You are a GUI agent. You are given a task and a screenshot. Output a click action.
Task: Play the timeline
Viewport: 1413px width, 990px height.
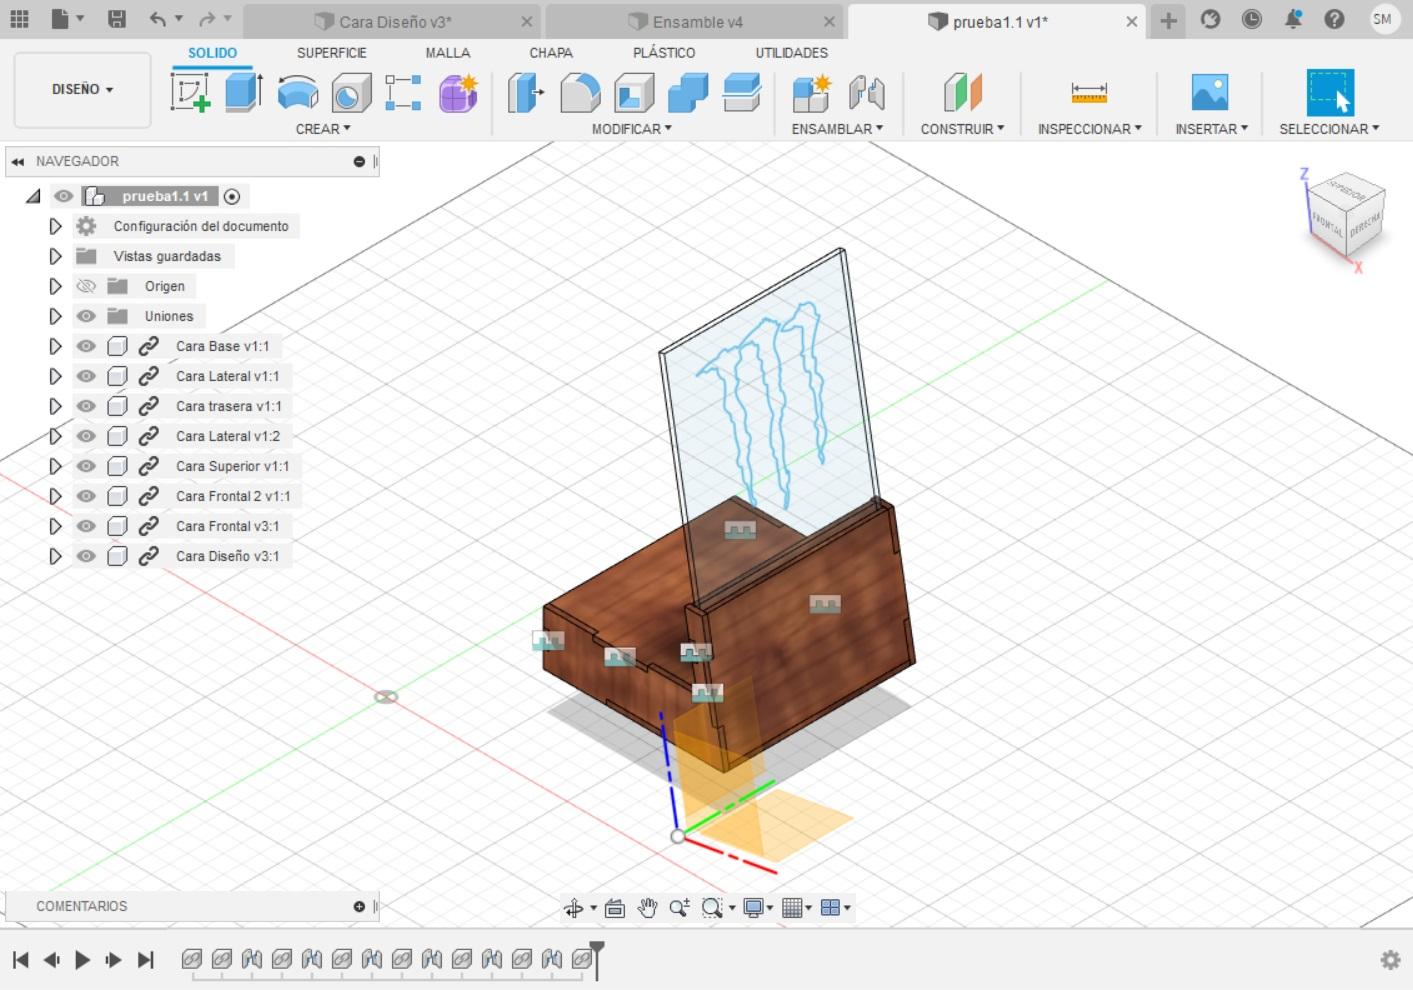(x=83, y=960)
